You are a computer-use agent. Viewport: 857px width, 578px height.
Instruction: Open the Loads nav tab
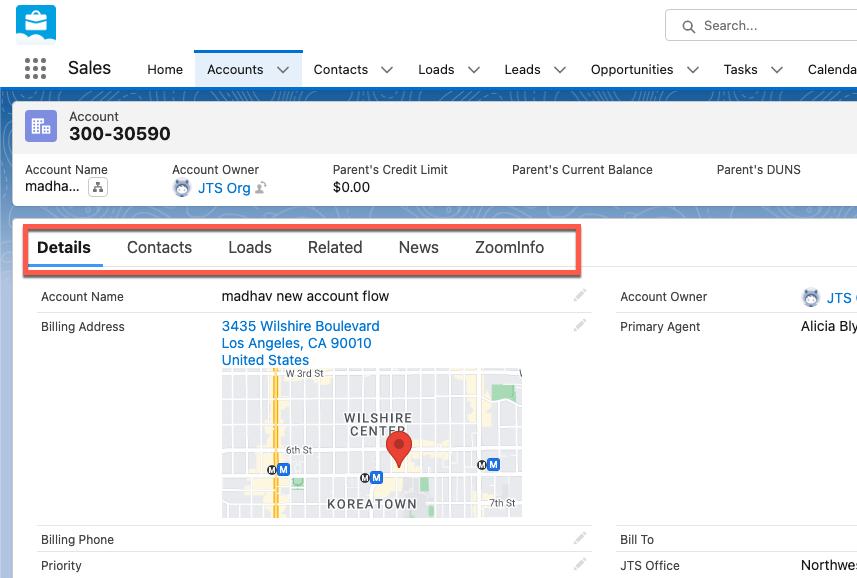pos(436,69)
